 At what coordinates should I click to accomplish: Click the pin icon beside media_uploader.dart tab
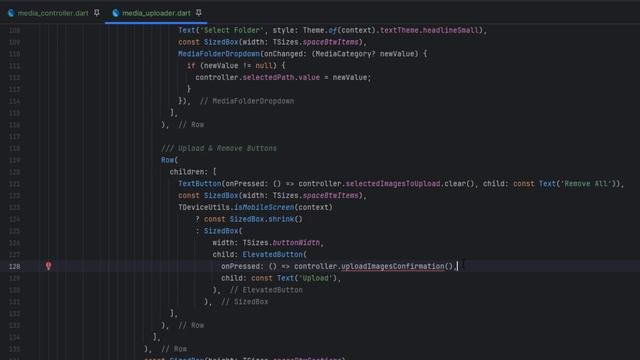pyautogui.click(x=199, y=13)
